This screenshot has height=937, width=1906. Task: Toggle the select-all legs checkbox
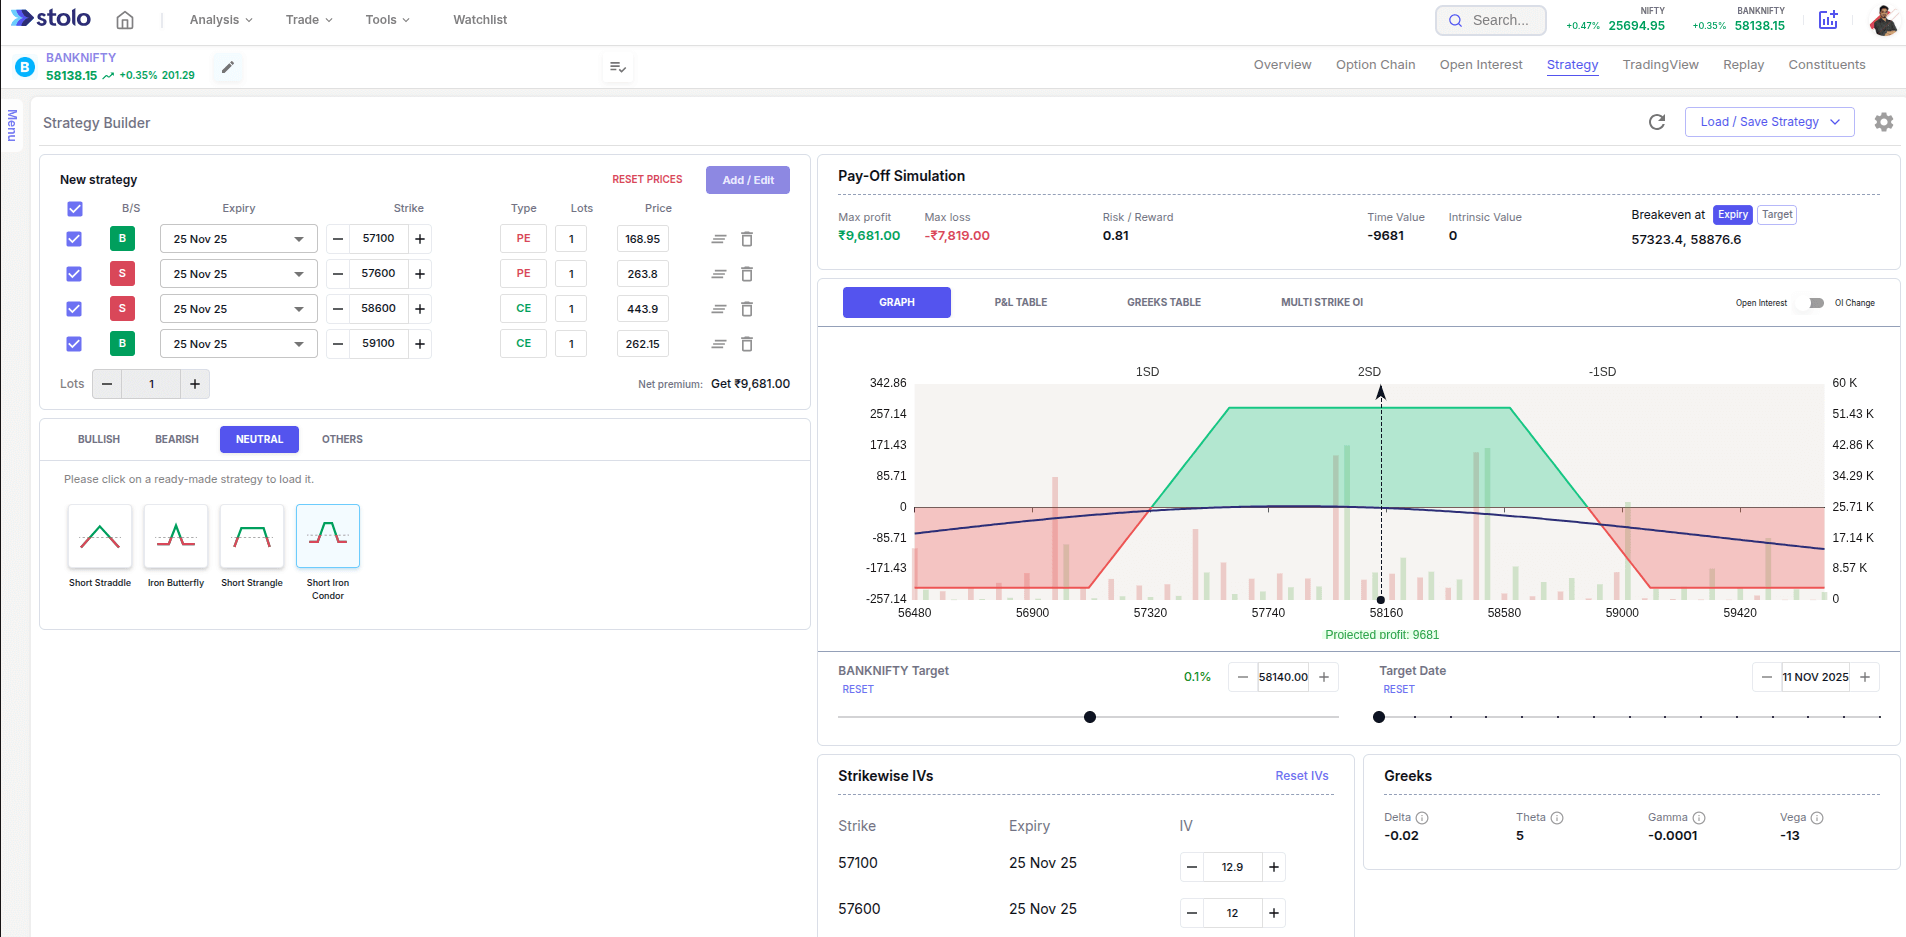pos(75,209)
